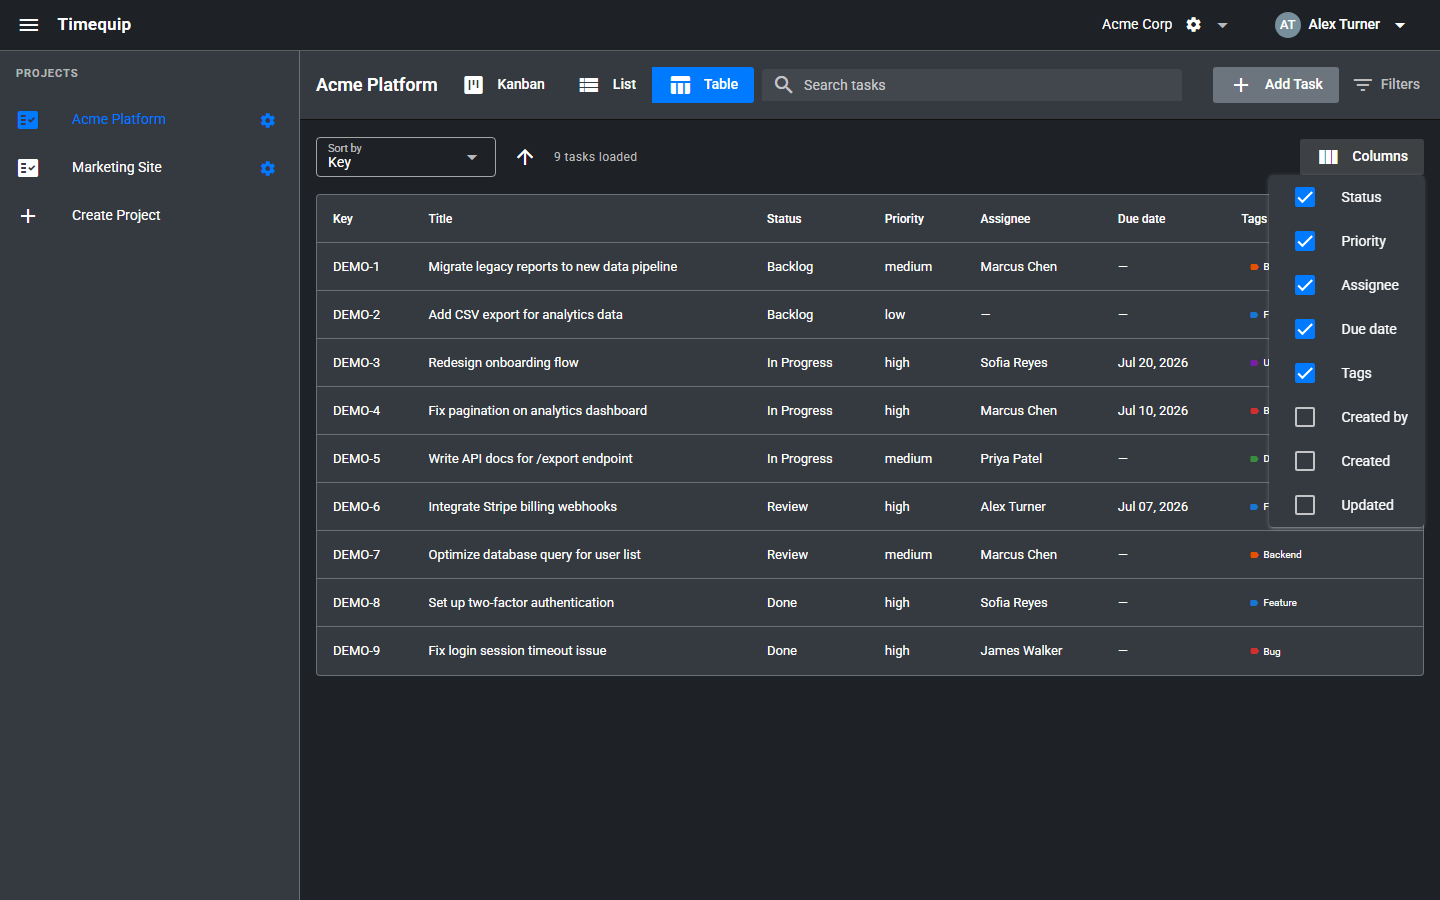Select the Acme Platform project link
The image size is (1440, 900).
click(x=119, y=119)
